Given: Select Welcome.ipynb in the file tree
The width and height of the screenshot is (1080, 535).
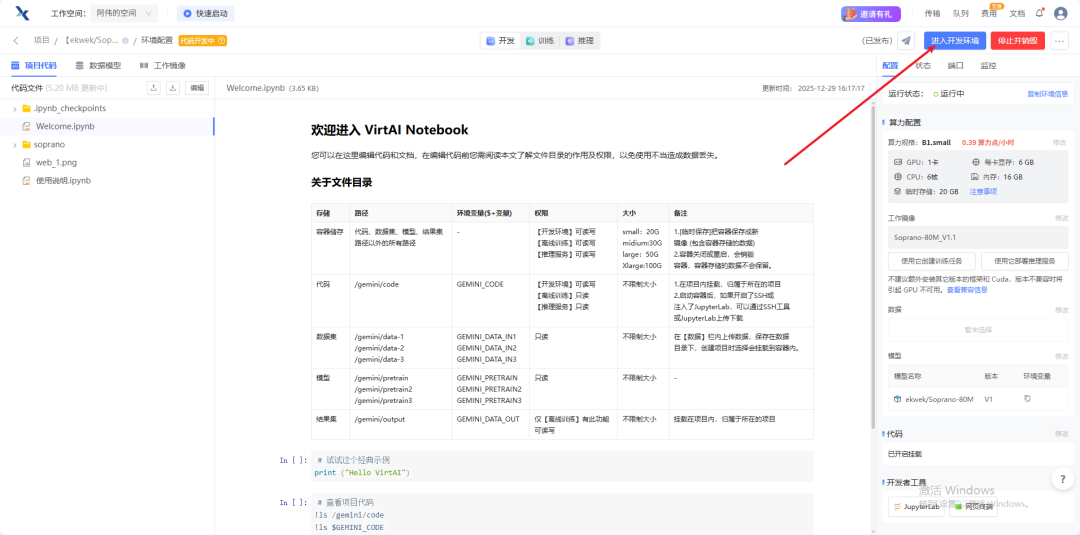Looking at the screenshot, I should point(107,127).
